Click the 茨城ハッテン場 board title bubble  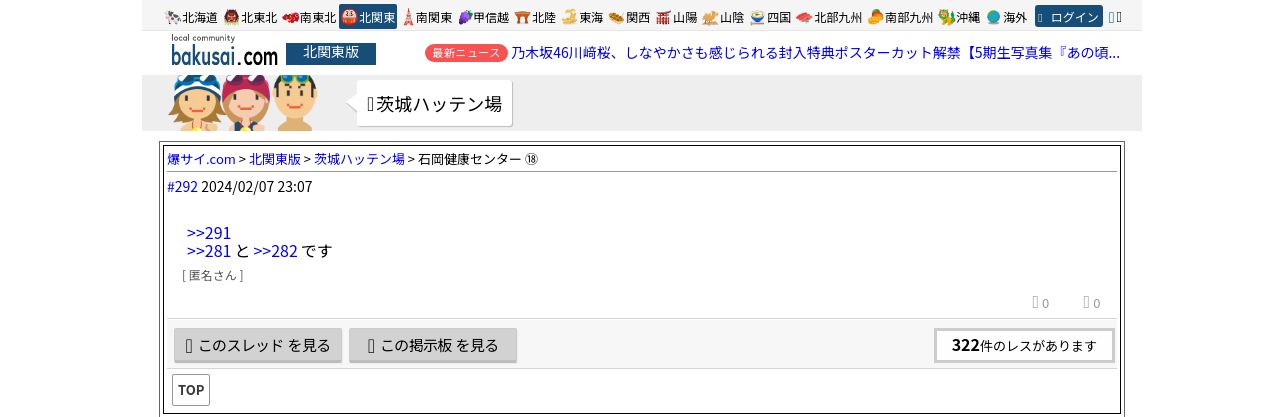[x=434, y=104]
